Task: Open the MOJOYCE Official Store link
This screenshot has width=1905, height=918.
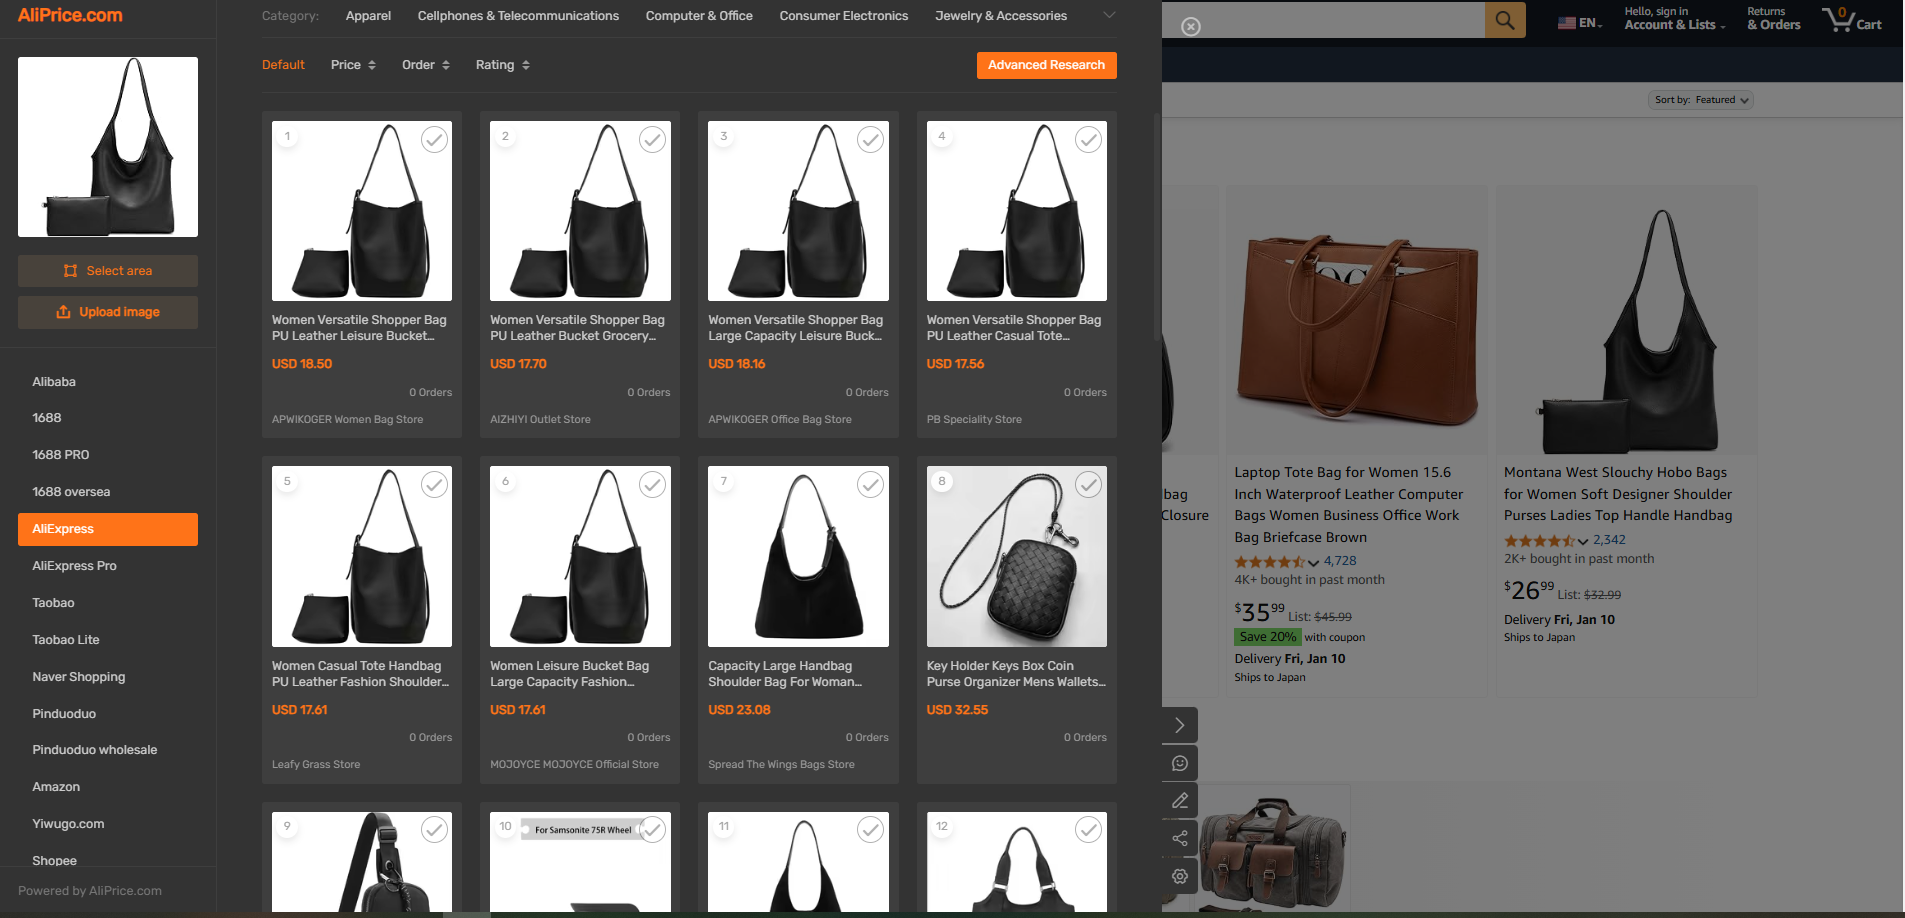Action: click(x=574, y=765)
